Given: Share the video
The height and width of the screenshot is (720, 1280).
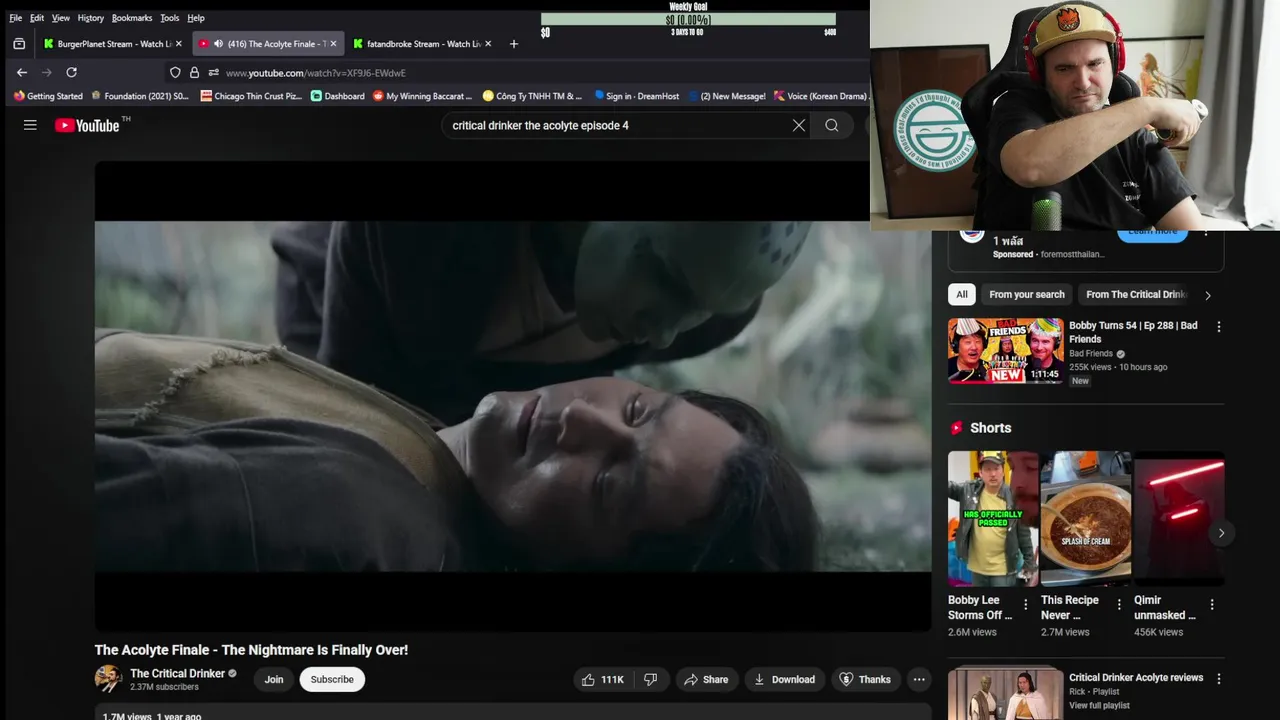Looking at the screenshot, I should [706, 679].
